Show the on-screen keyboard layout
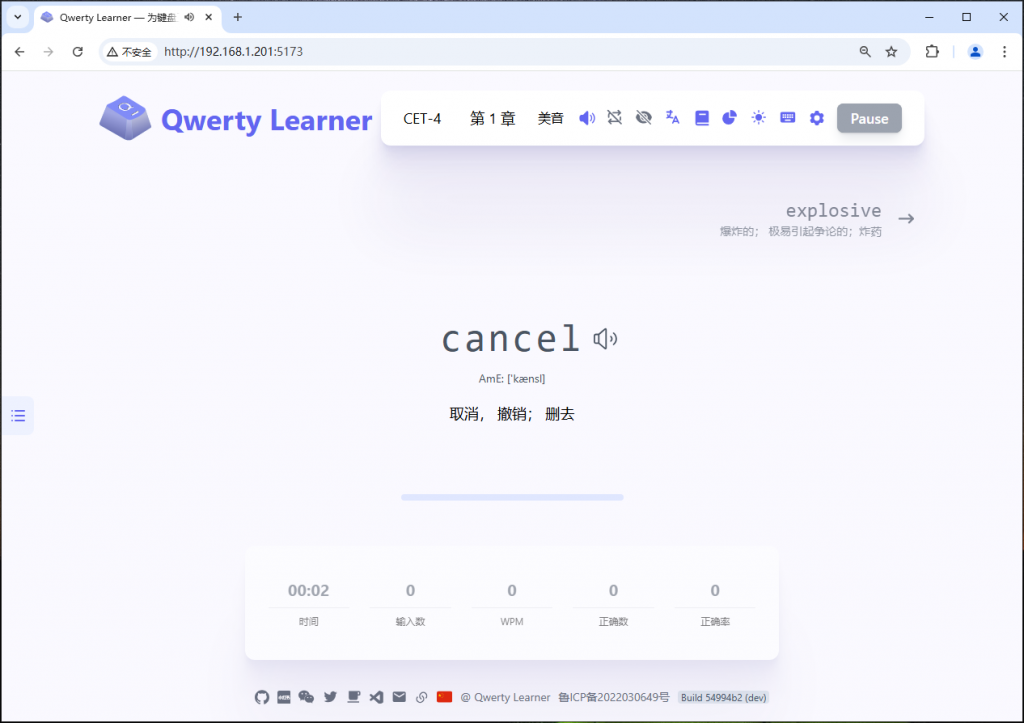 pyautogui.click(x=787, y=117)
